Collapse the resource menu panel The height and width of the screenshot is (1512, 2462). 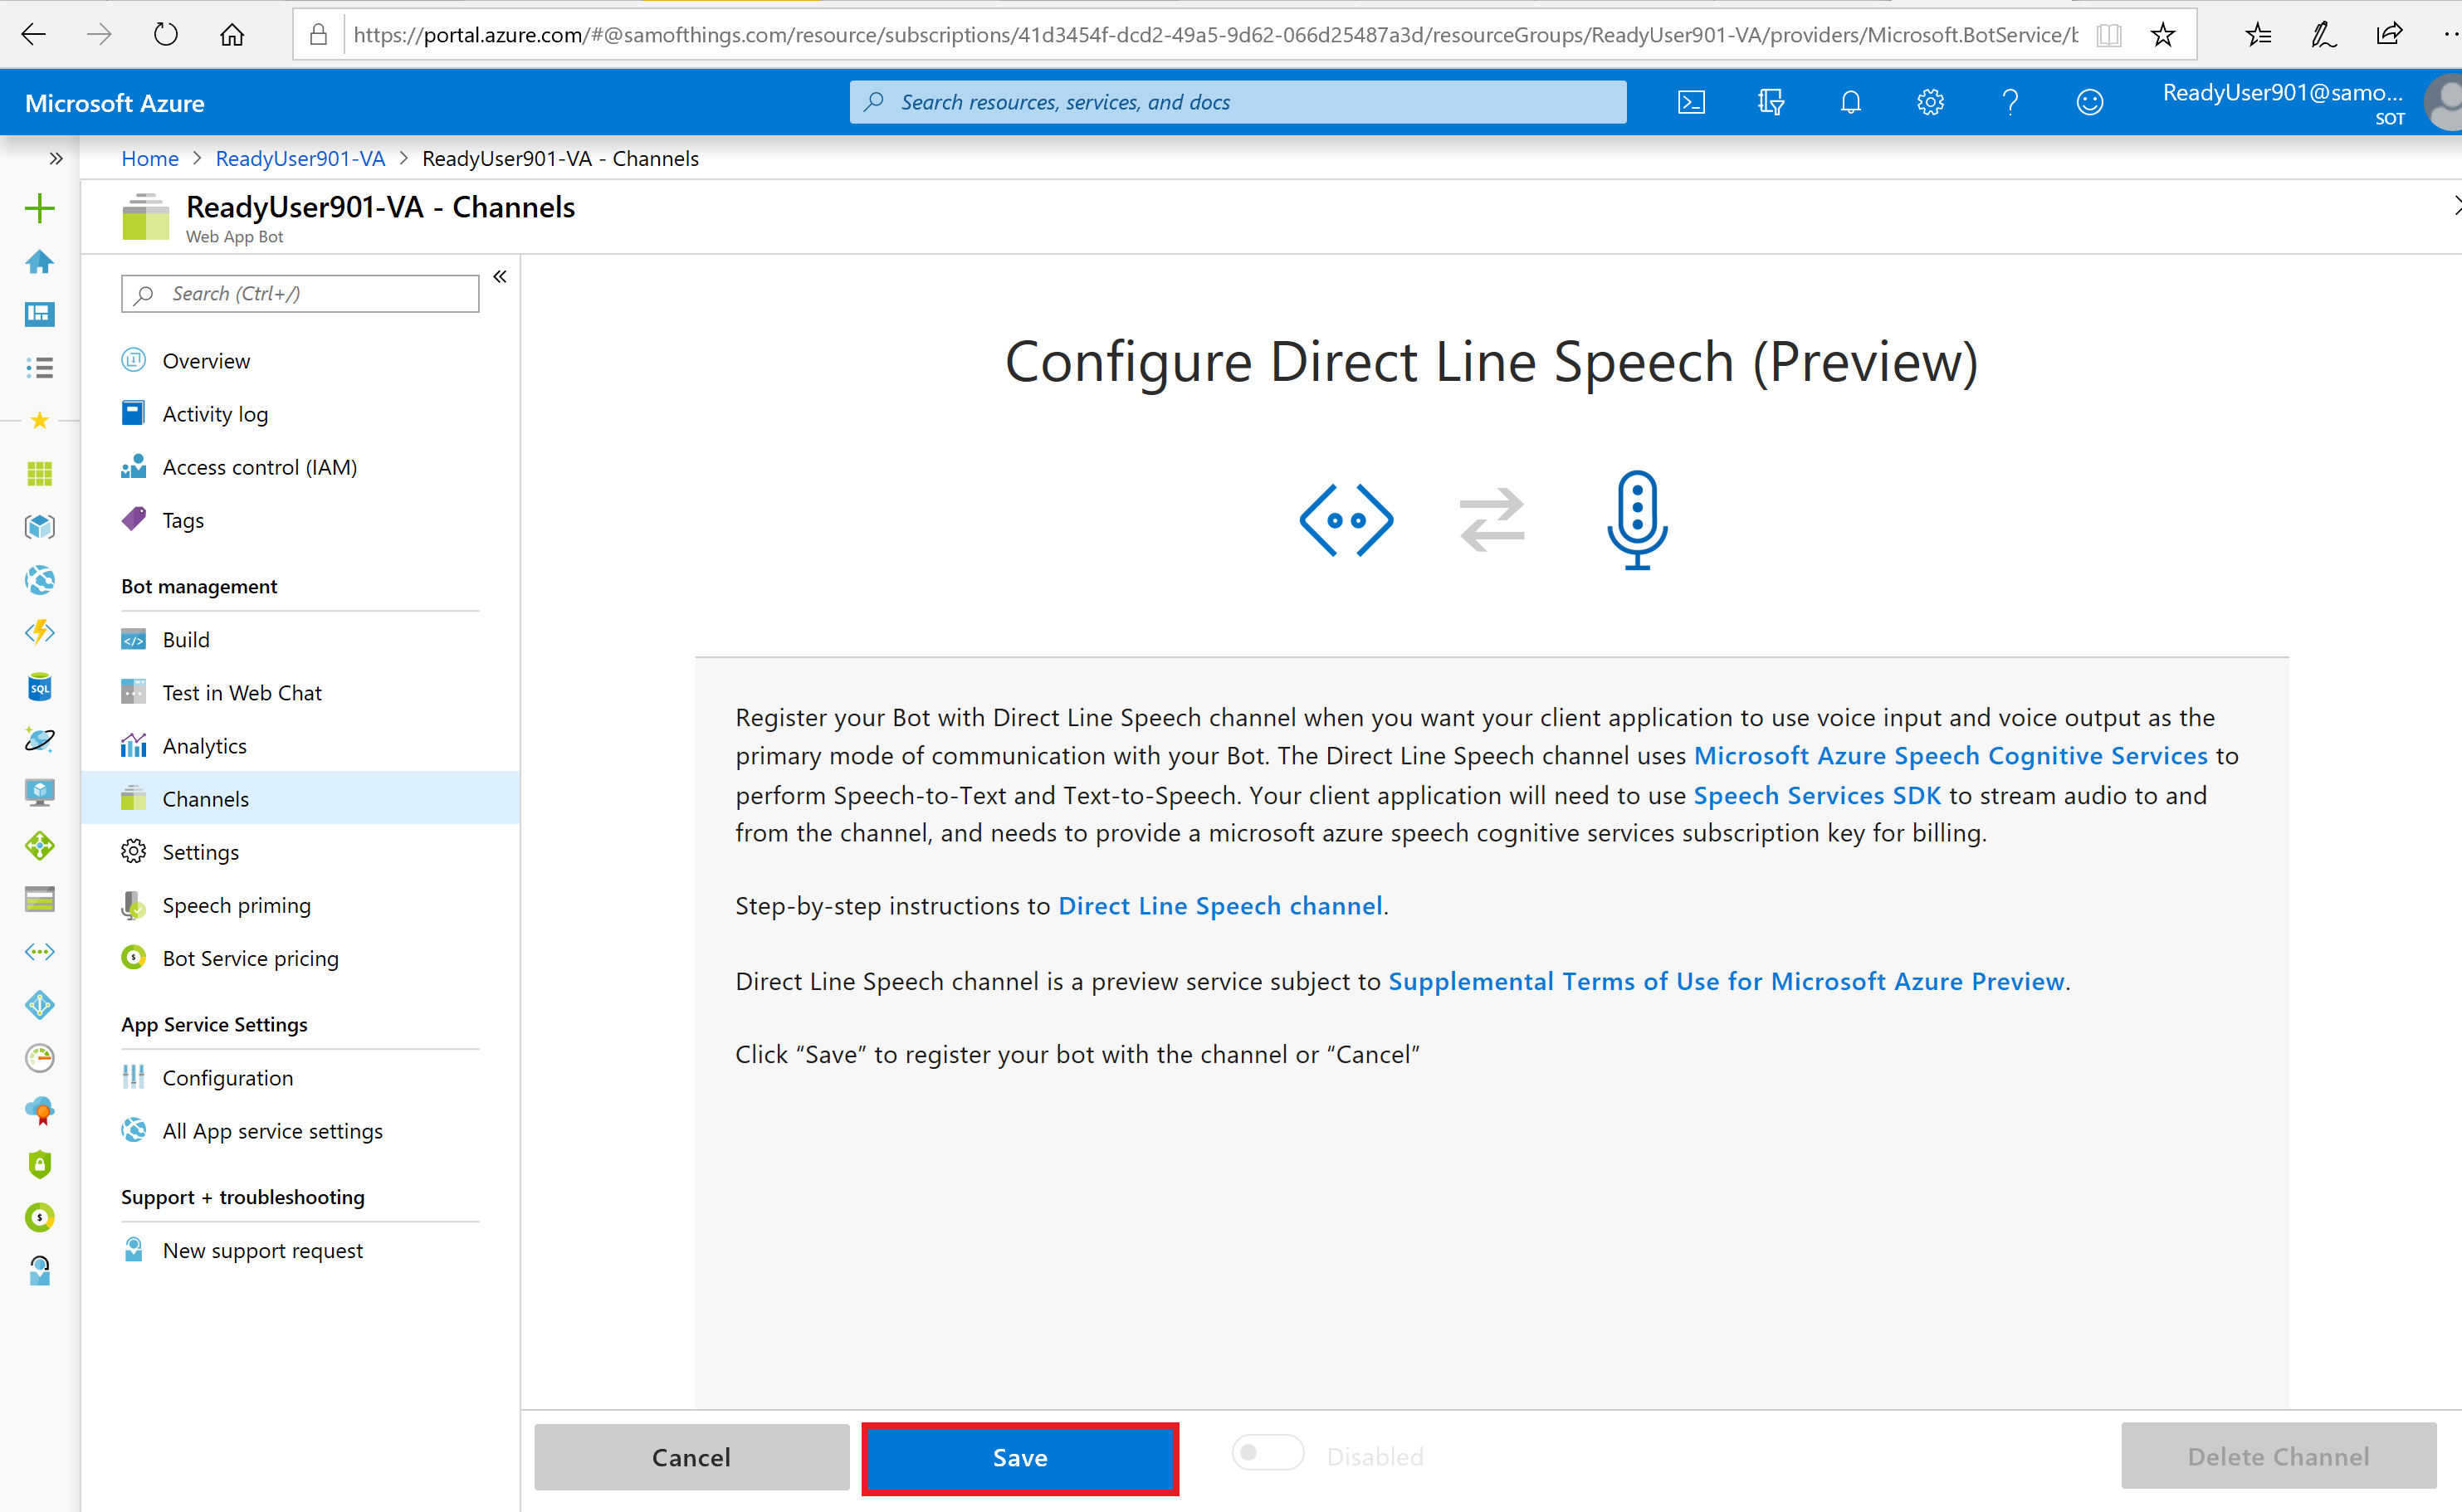(500, 277)
